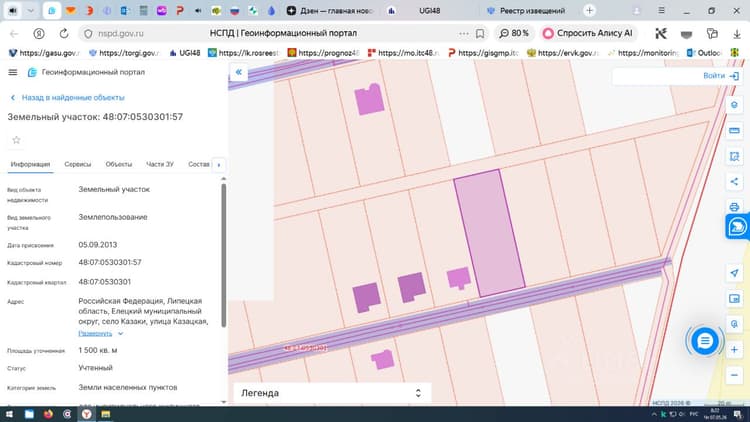Open the torgi.gov bookmark
This screenshot has width=750, height=422.
[x=124, y=53]
